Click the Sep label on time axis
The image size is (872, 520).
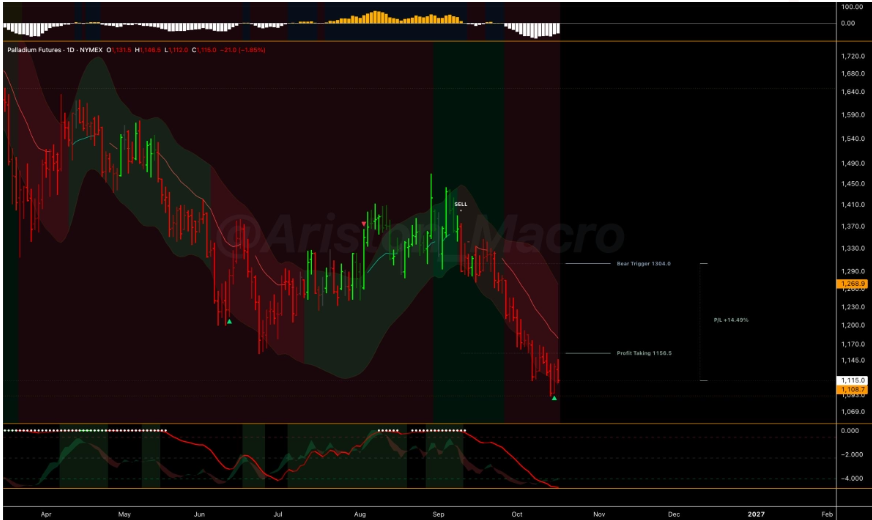438,514
